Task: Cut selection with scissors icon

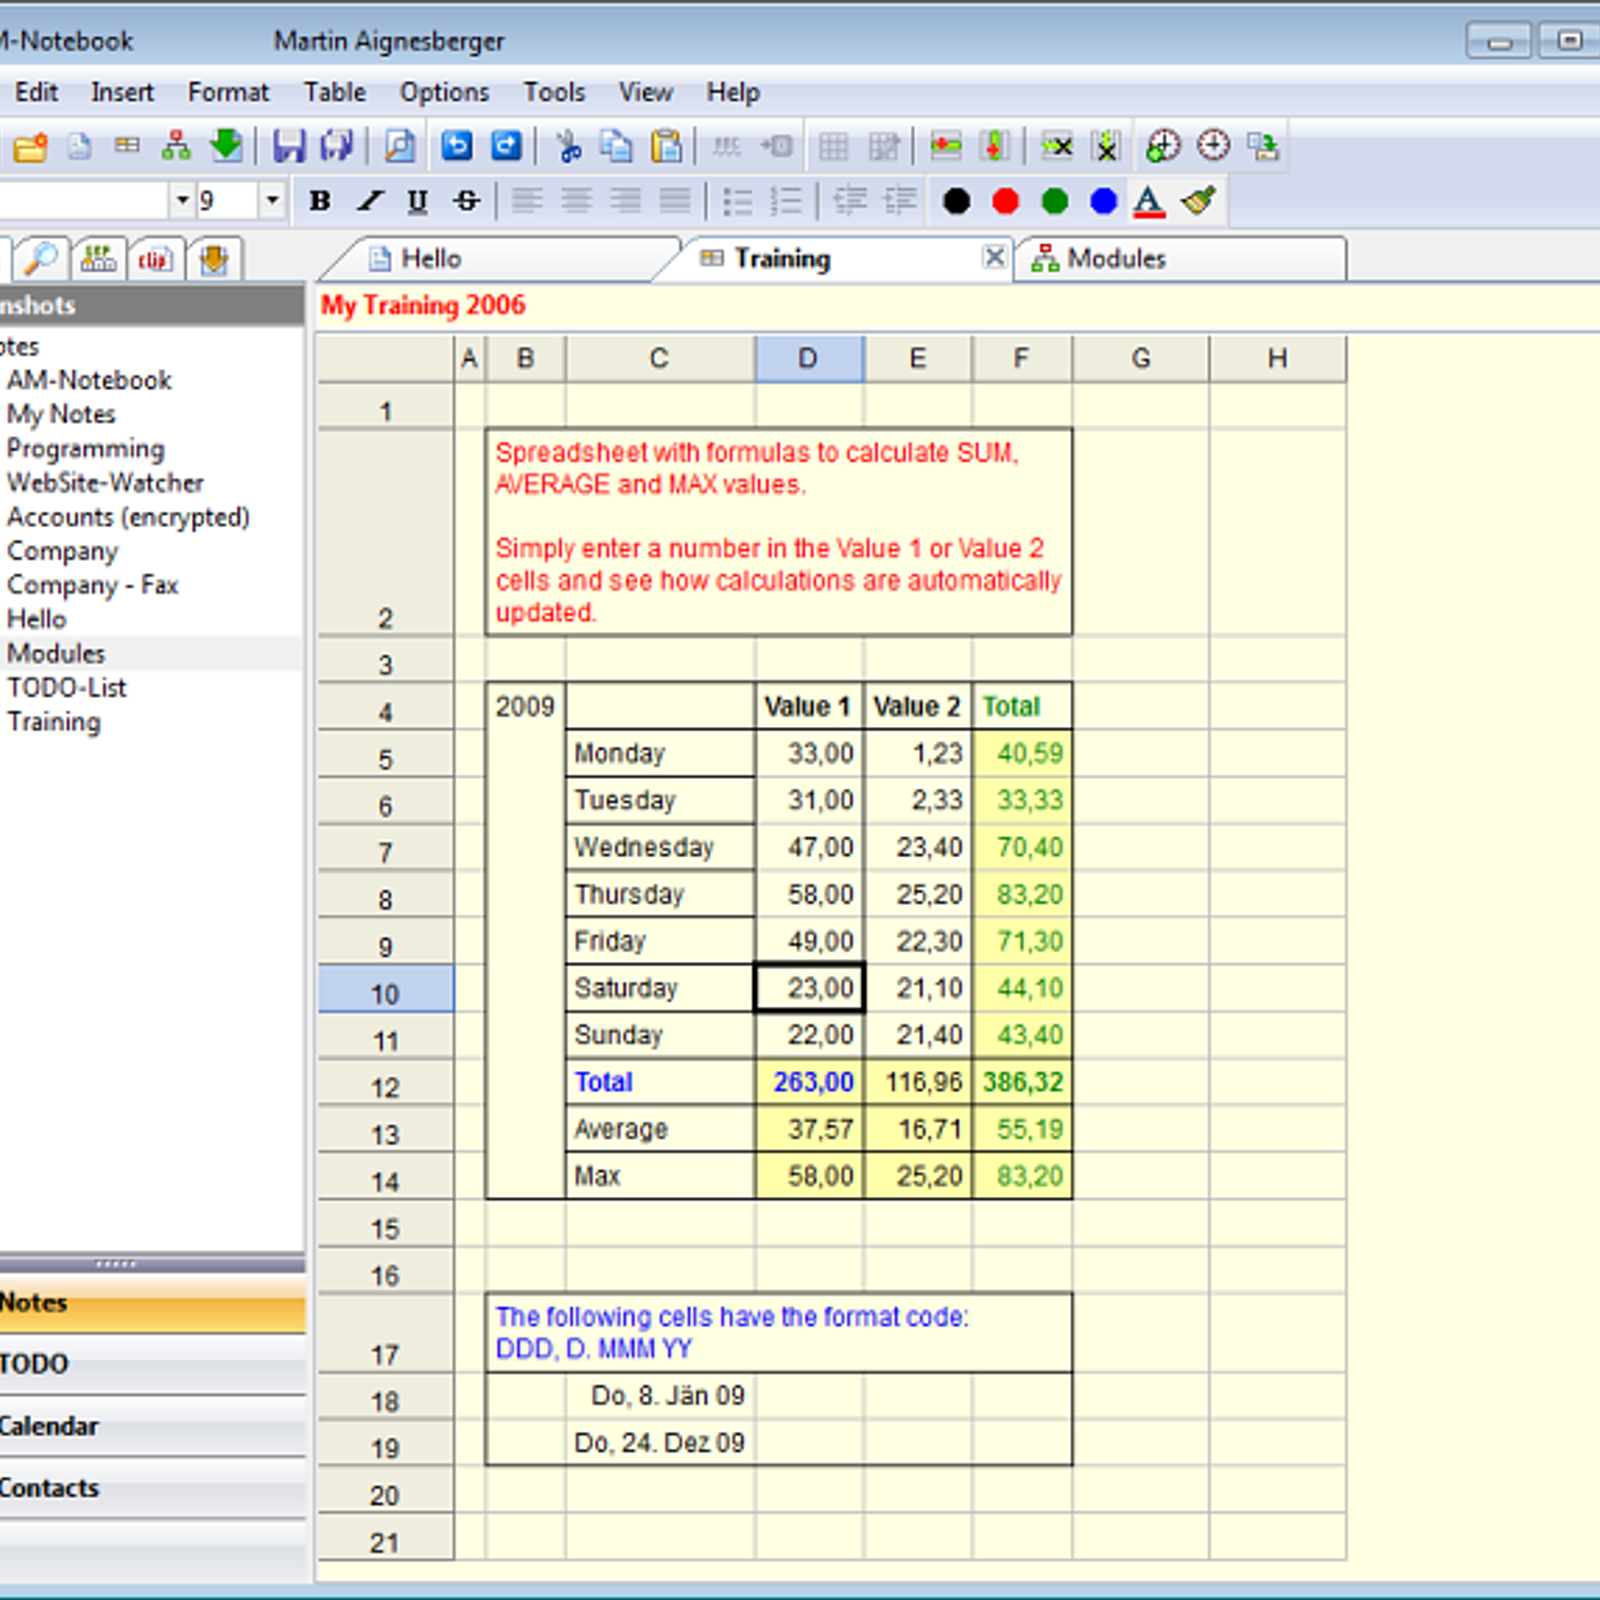Action: pos(569,147)
